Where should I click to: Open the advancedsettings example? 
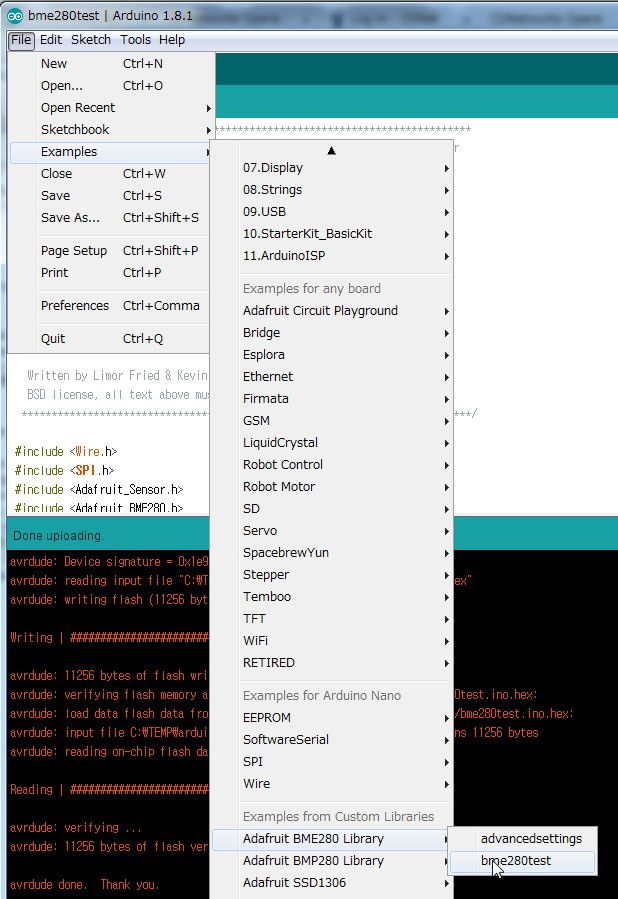coord(523,839)
